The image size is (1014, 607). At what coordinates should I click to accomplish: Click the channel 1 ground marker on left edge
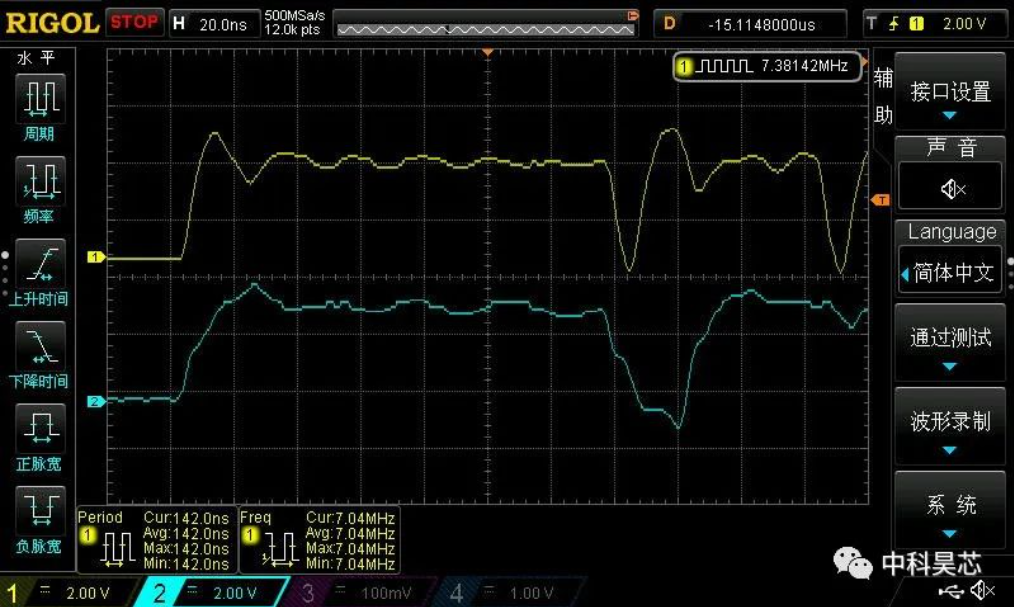point(96,257)
